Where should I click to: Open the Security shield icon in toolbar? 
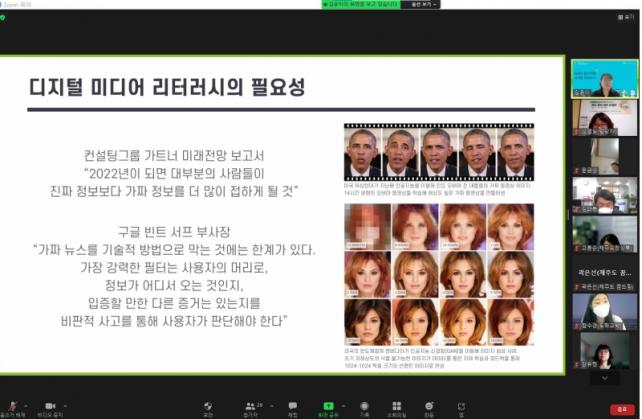[208, 404]
